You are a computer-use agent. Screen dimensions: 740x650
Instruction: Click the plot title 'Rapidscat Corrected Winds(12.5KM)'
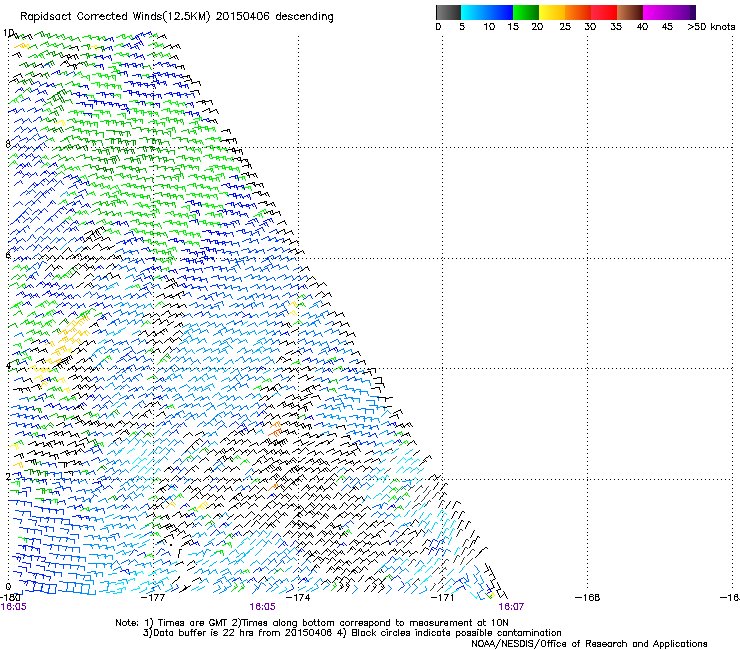point(115,17)
